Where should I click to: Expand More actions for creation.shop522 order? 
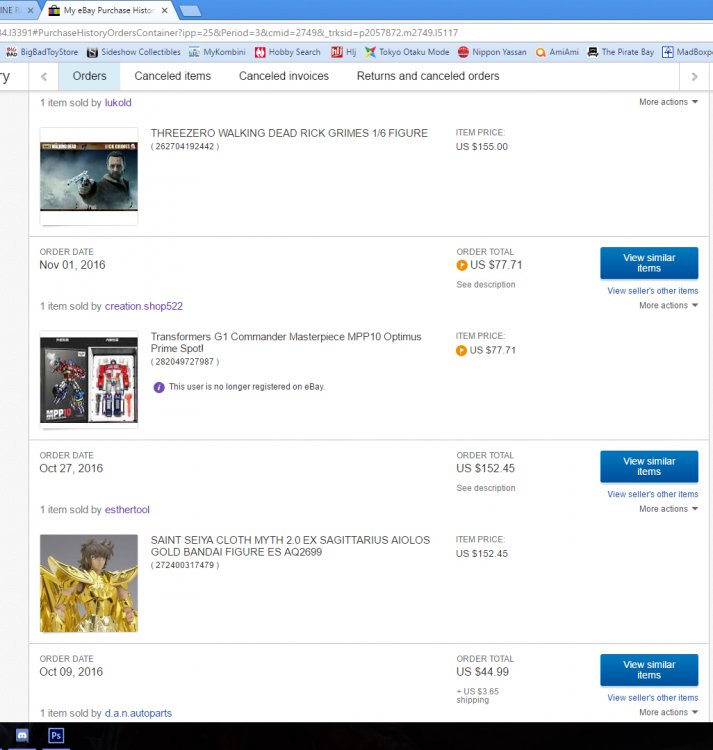pyautogui.click(x=669, y=305)
